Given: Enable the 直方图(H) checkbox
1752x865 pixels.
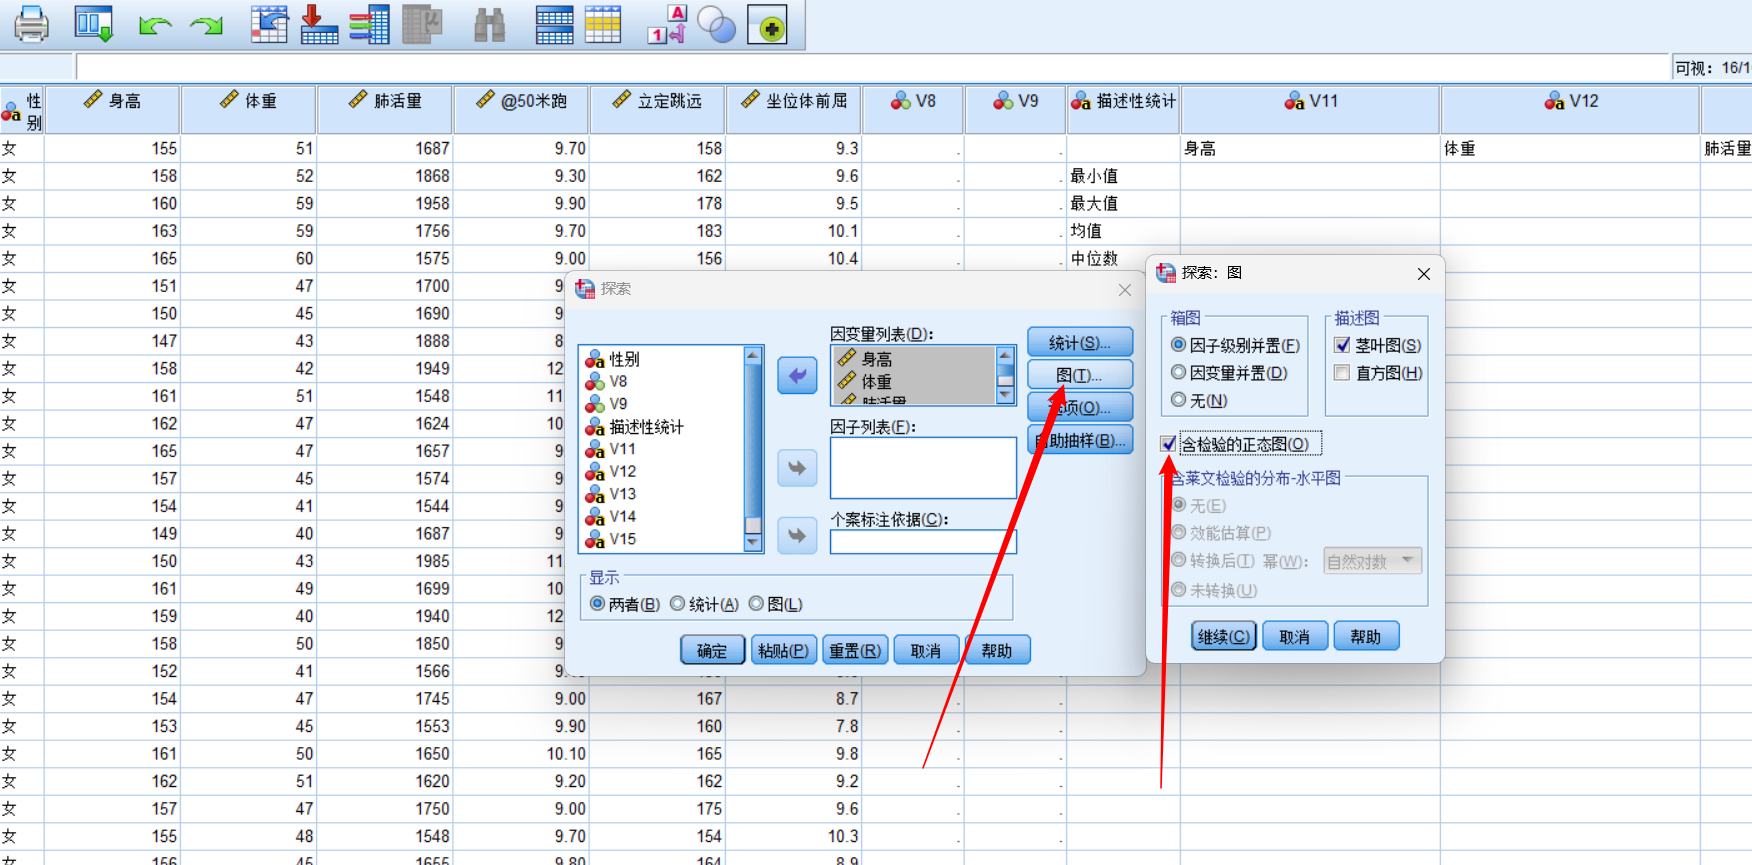Looking at the screenshot, I should coord(1342,373).
